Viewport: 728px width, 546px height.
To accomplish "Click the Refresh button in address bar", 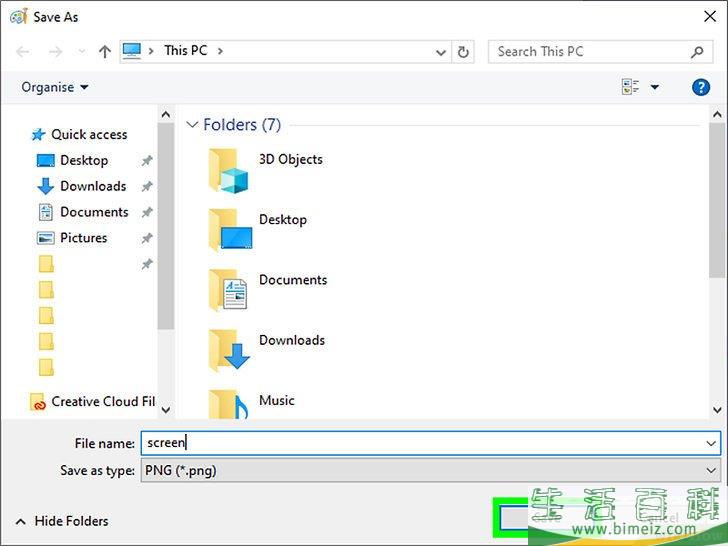I will pyautogui.click(x=463, y=52).
